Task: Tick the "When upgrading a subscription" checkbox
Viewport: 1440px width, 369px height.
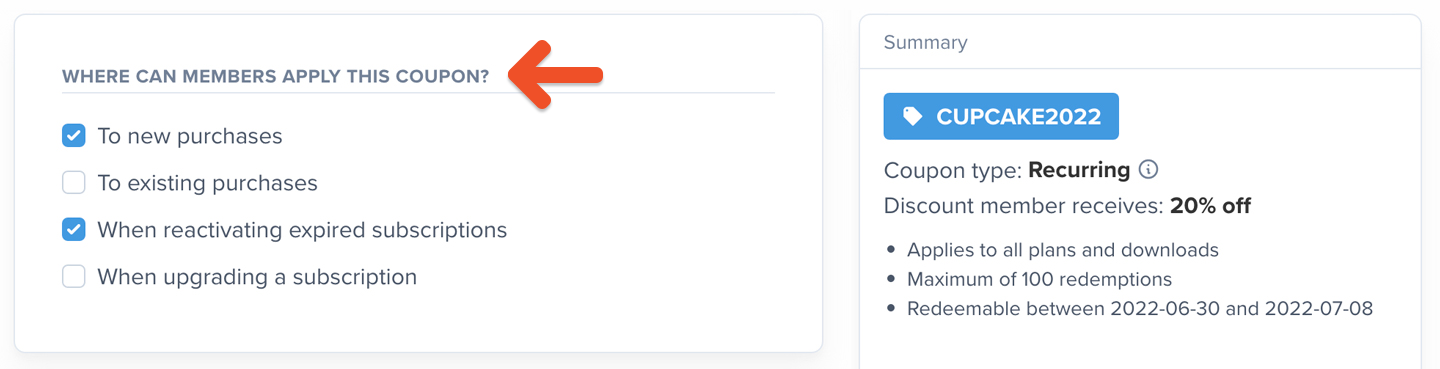Action: pos(74,277)
